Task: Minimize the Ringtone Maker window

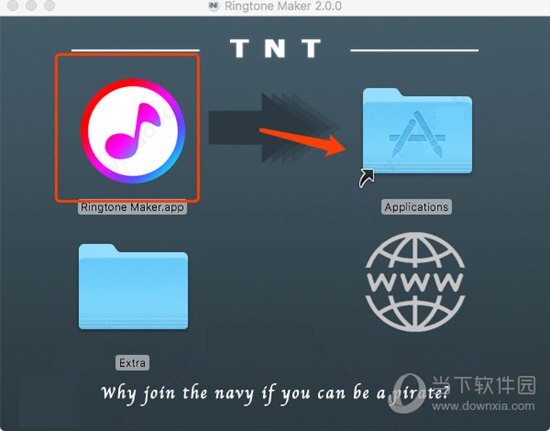Action: click(x=31, y=5)
